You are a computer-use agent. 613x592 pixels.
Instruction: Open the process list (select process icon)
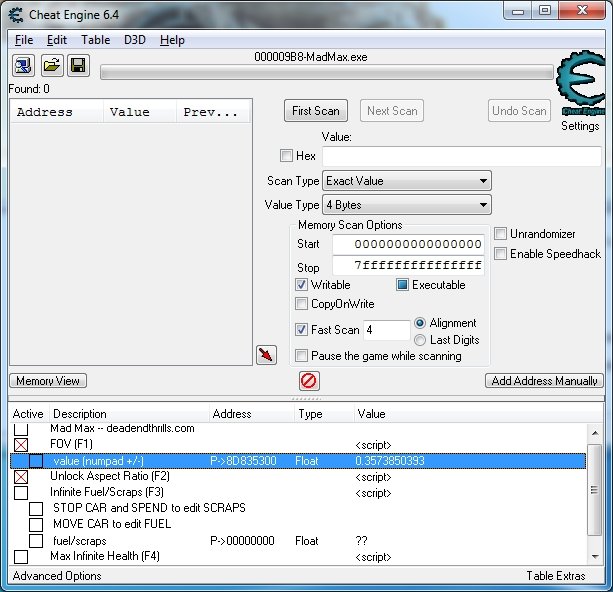pyautogui.click(x=23, y=65)
